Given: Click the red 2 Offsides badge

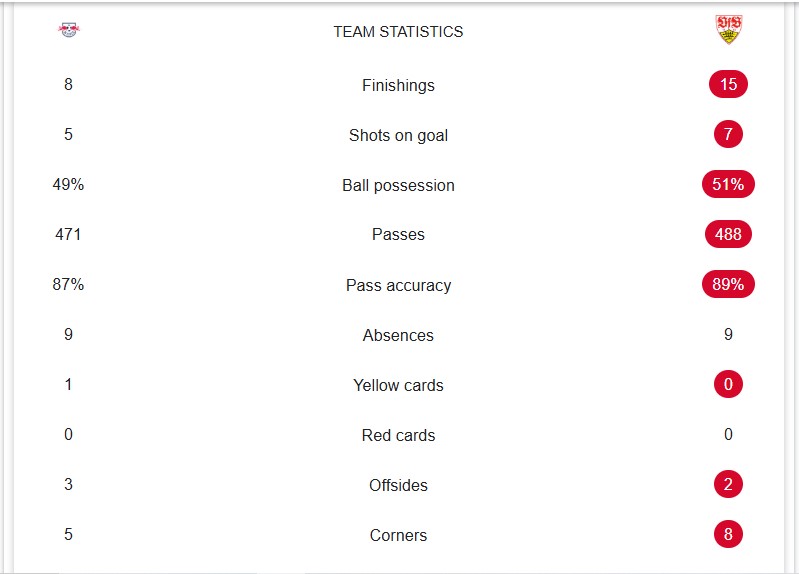Looking at the screenshot, I should coord(728,484).
